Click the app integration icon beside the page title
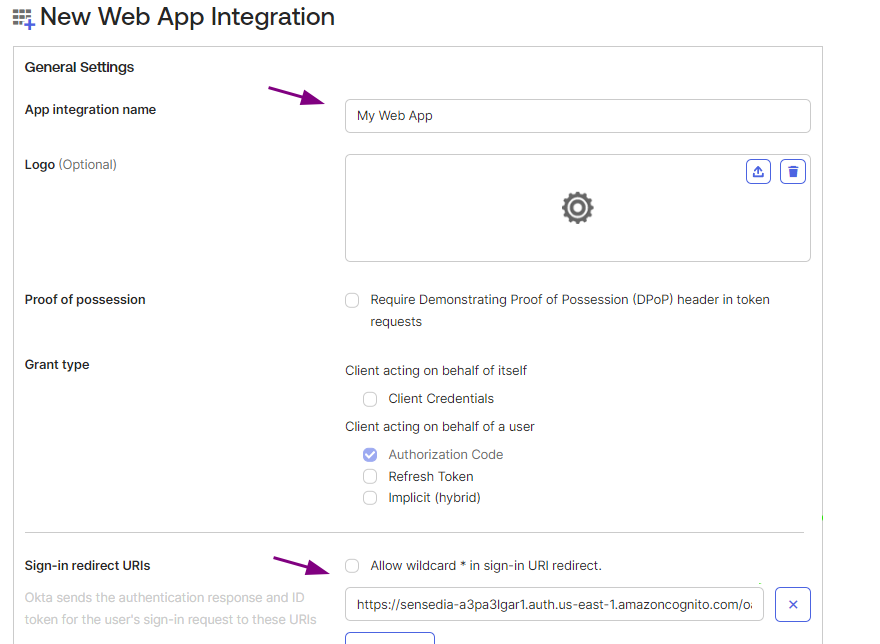The width and height of the screenshot is (880, 644). [22, 17]
